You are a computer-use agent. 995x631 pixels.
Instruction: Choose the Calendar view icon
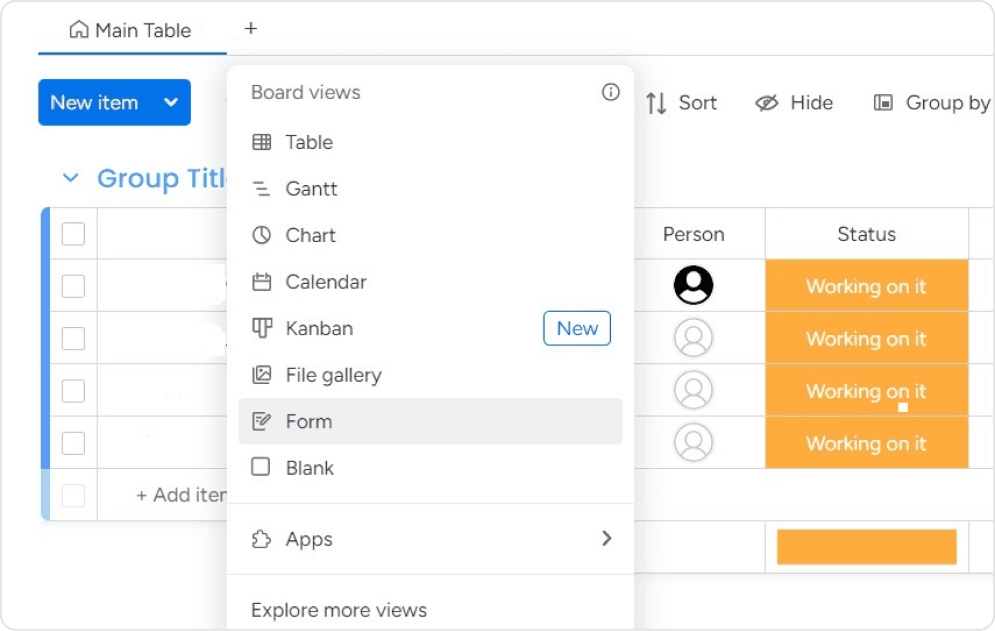pos(262,281)
